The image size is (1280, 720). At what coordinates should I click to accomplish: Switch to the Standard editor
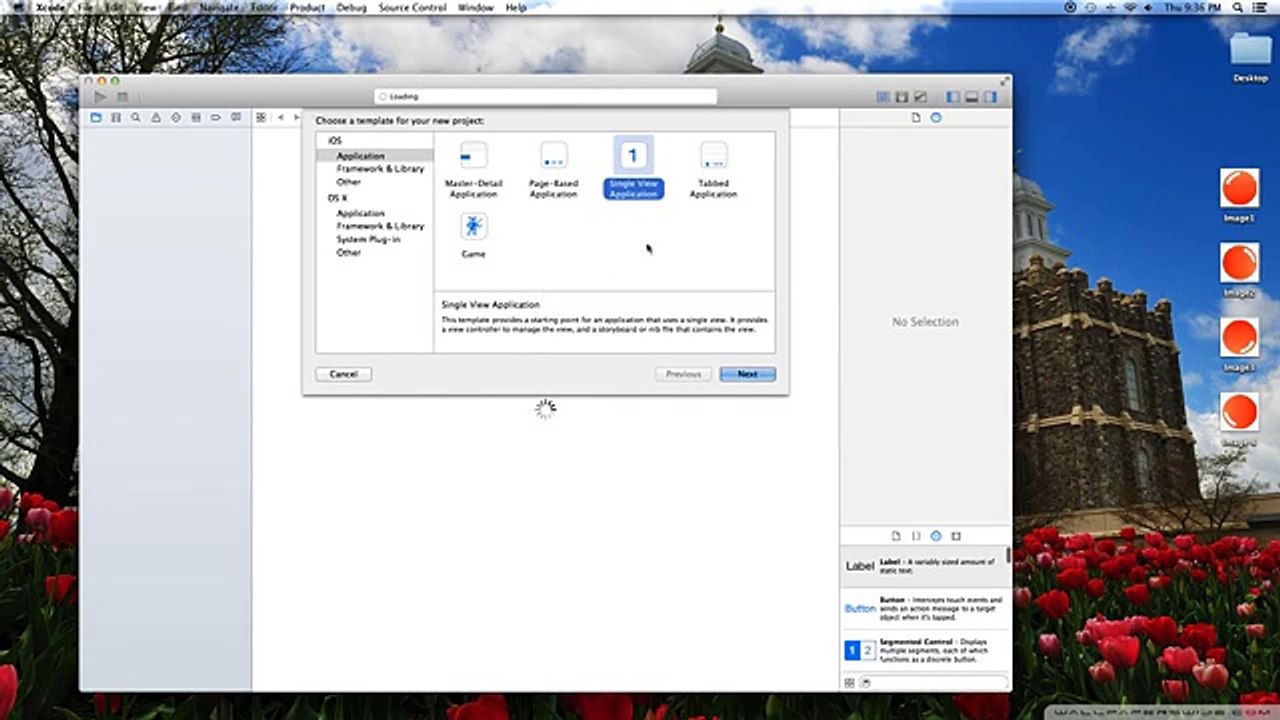coord(883,97)
